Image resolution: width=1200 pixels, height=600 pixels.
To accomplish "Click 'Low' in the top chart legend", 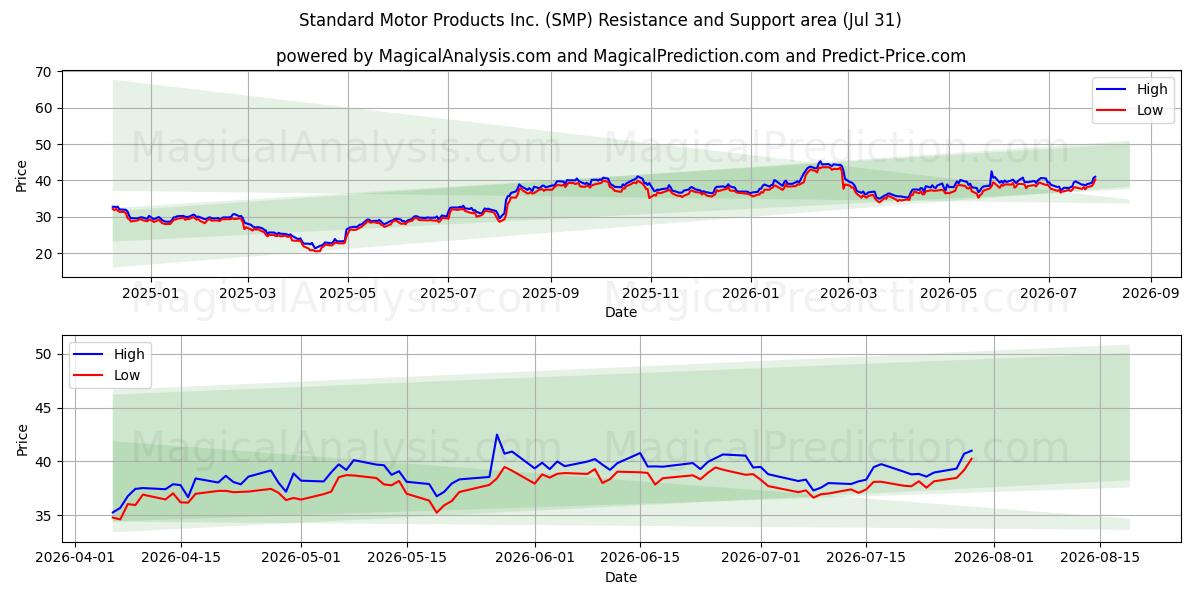I will [x=1150, y=110].
